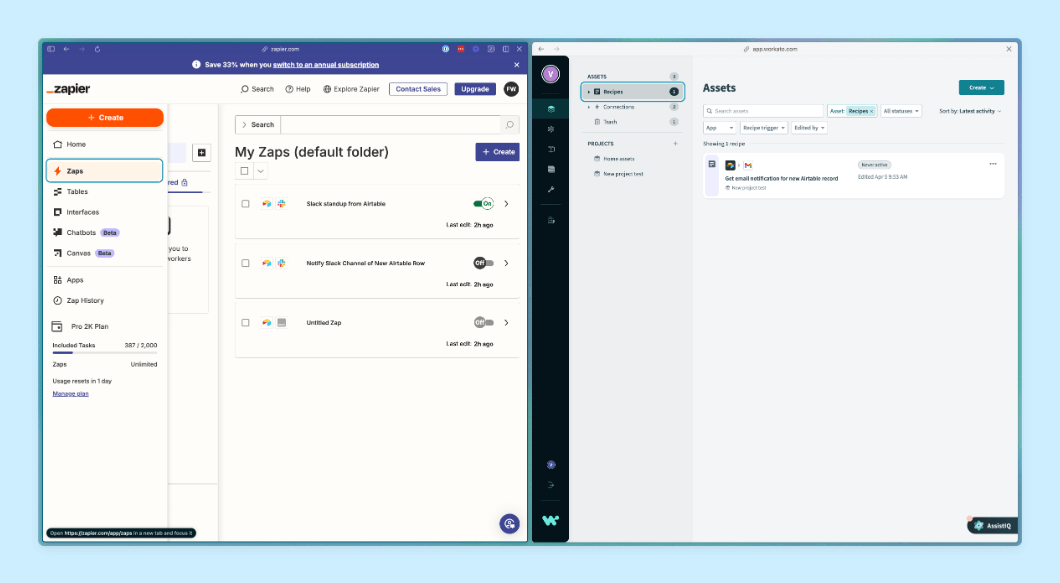Click the new folder plus icon button
1060x583 pixels.
coord(201,152)
